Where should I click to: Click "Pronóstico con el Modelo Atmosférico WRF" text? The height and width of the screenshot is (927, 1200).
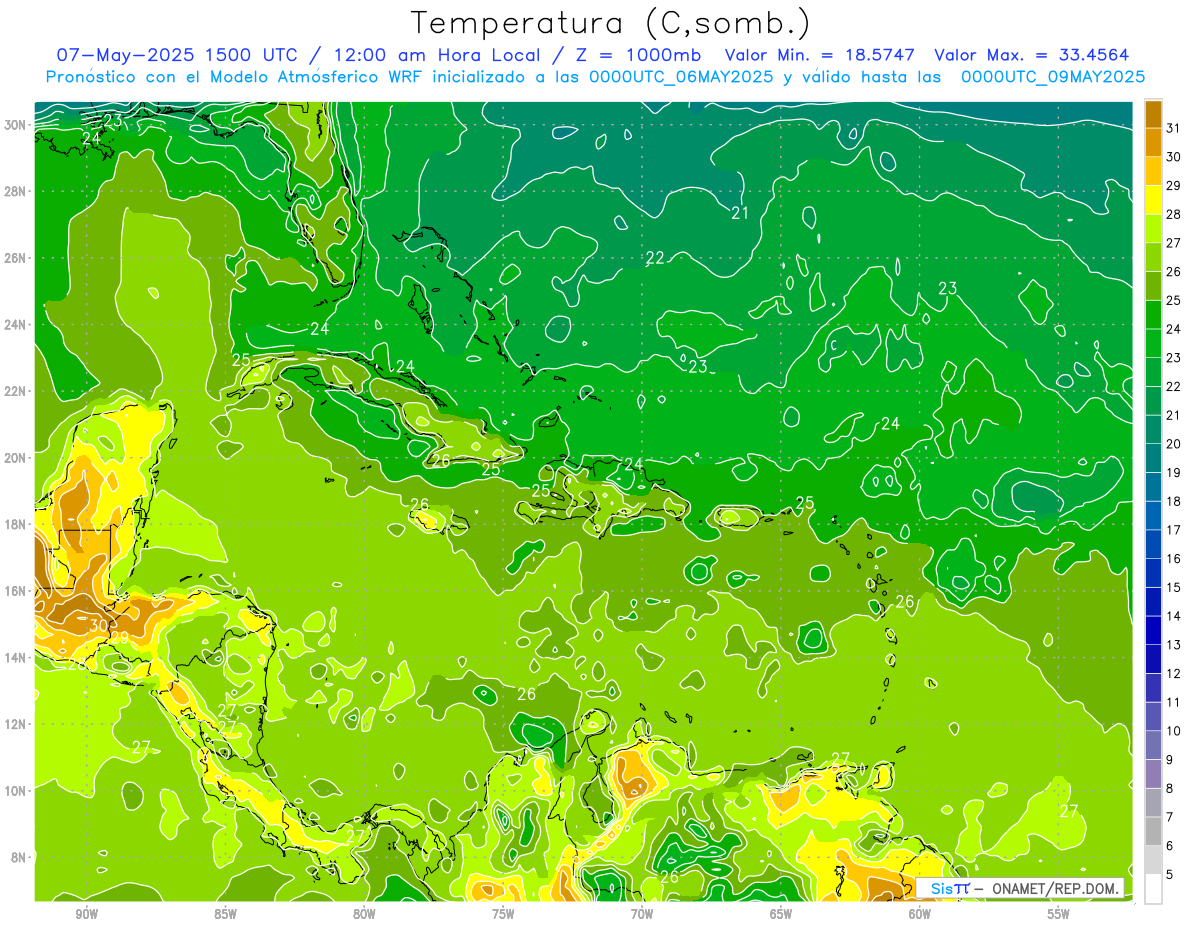click(235, 76)
